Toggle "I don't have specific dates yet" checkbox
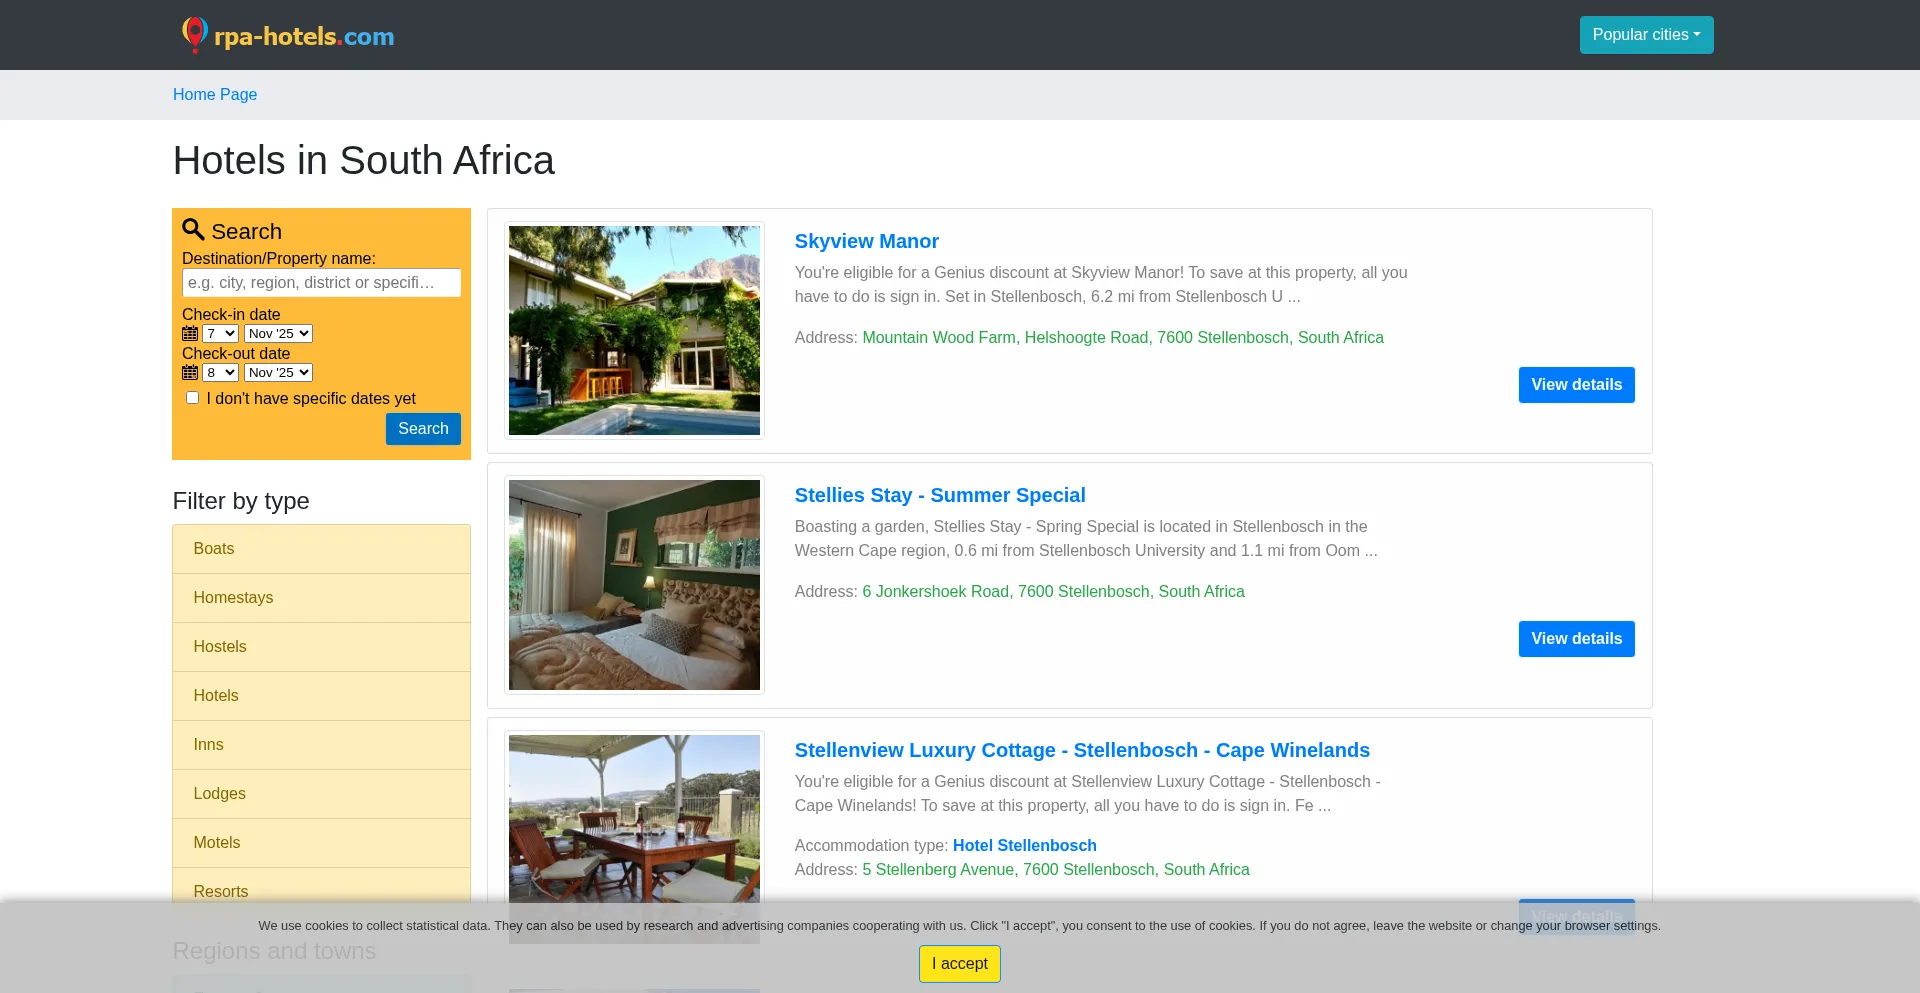The image size is (1920, 993). (193, 398)
